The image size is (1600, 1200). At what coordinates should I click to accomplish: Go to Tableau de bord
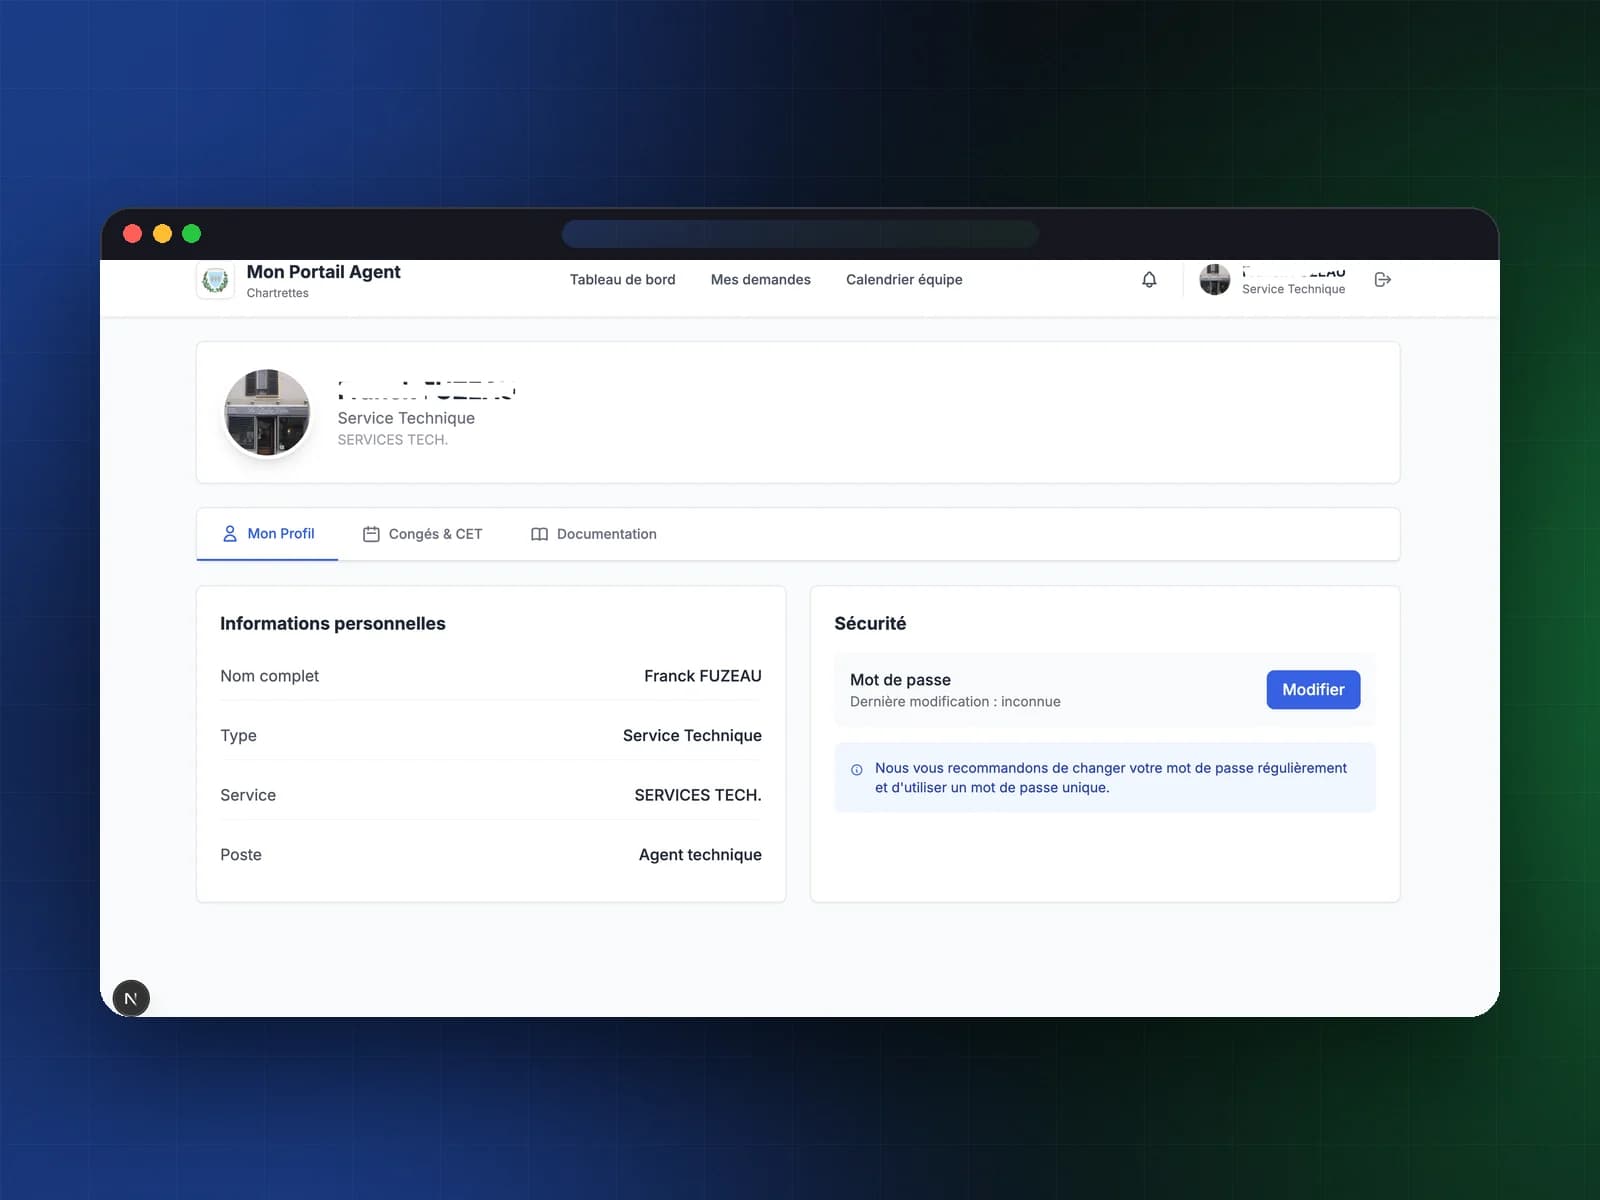[x=622, y=280]
